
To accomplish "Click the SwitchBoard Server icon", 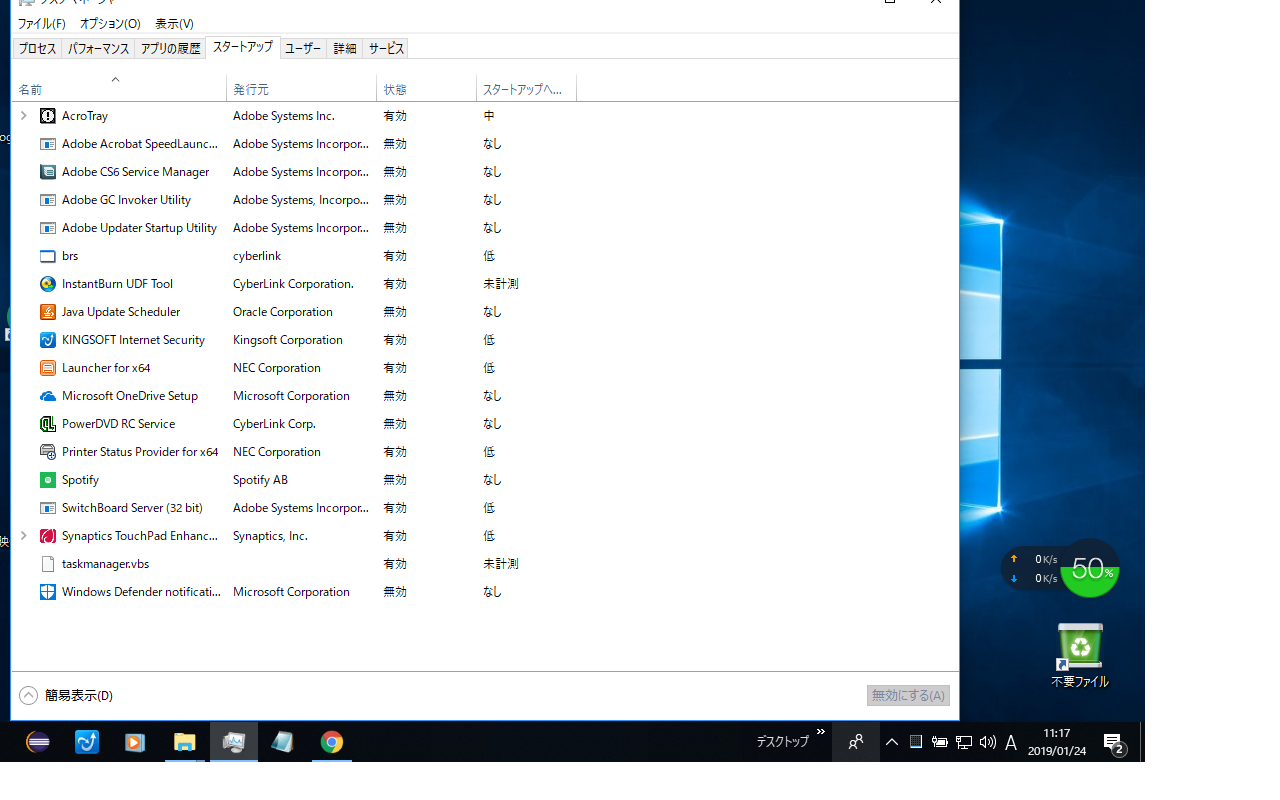I will pos(47,508).
